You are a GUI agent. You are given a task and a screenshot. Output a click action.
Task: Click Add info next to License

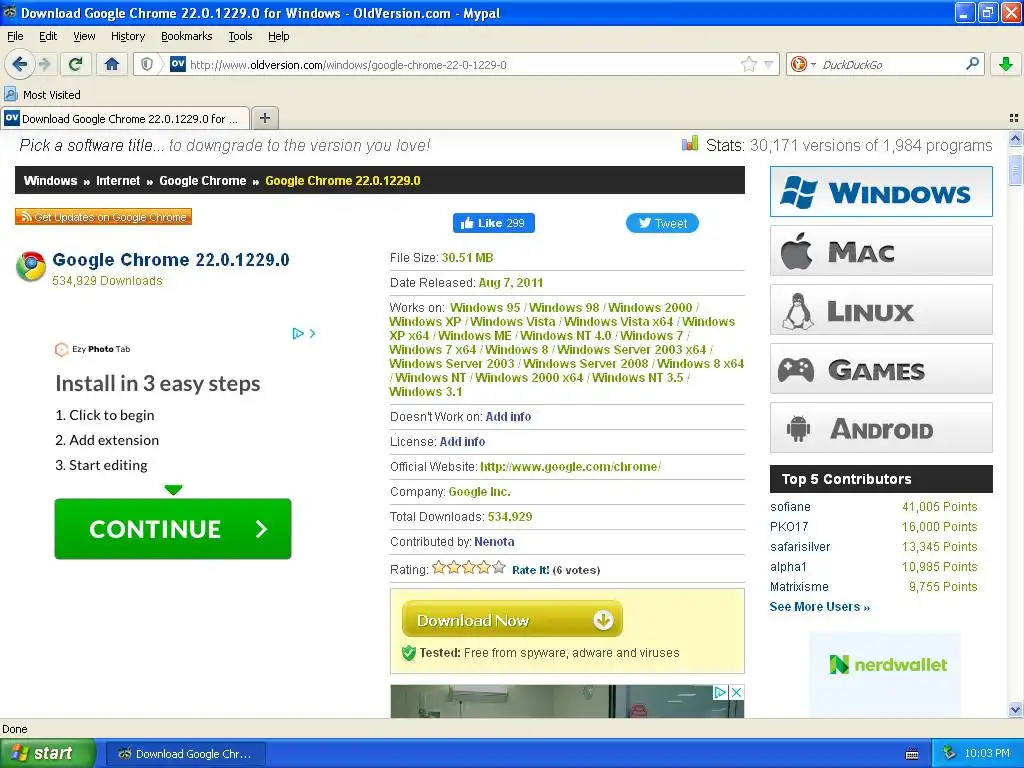click(x=462, y=442)
